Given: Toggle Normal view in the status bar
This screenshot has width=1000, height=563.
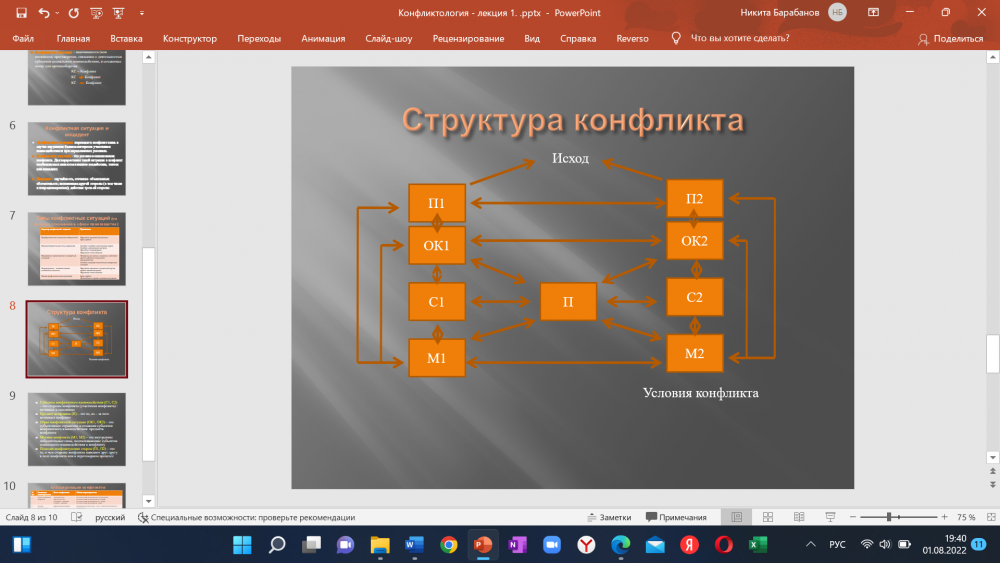Looking at the screenshot, I should [x=736, y=517].
